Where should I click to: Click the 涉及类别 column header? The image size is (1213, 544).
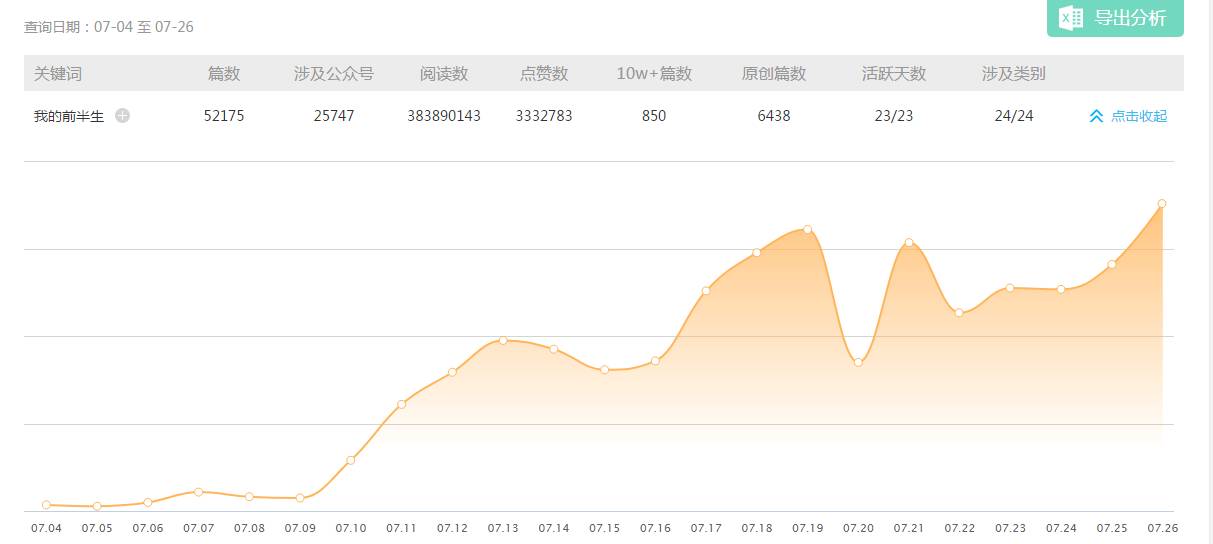pos(1014,74)
